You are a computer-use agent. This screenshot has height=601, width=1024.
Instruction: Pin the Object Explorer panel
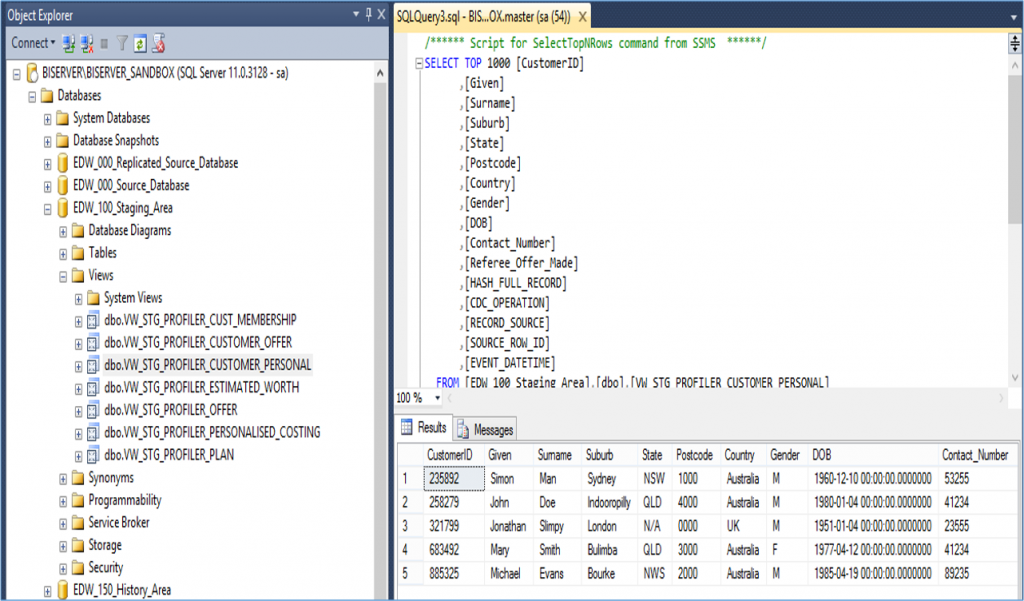368,14
